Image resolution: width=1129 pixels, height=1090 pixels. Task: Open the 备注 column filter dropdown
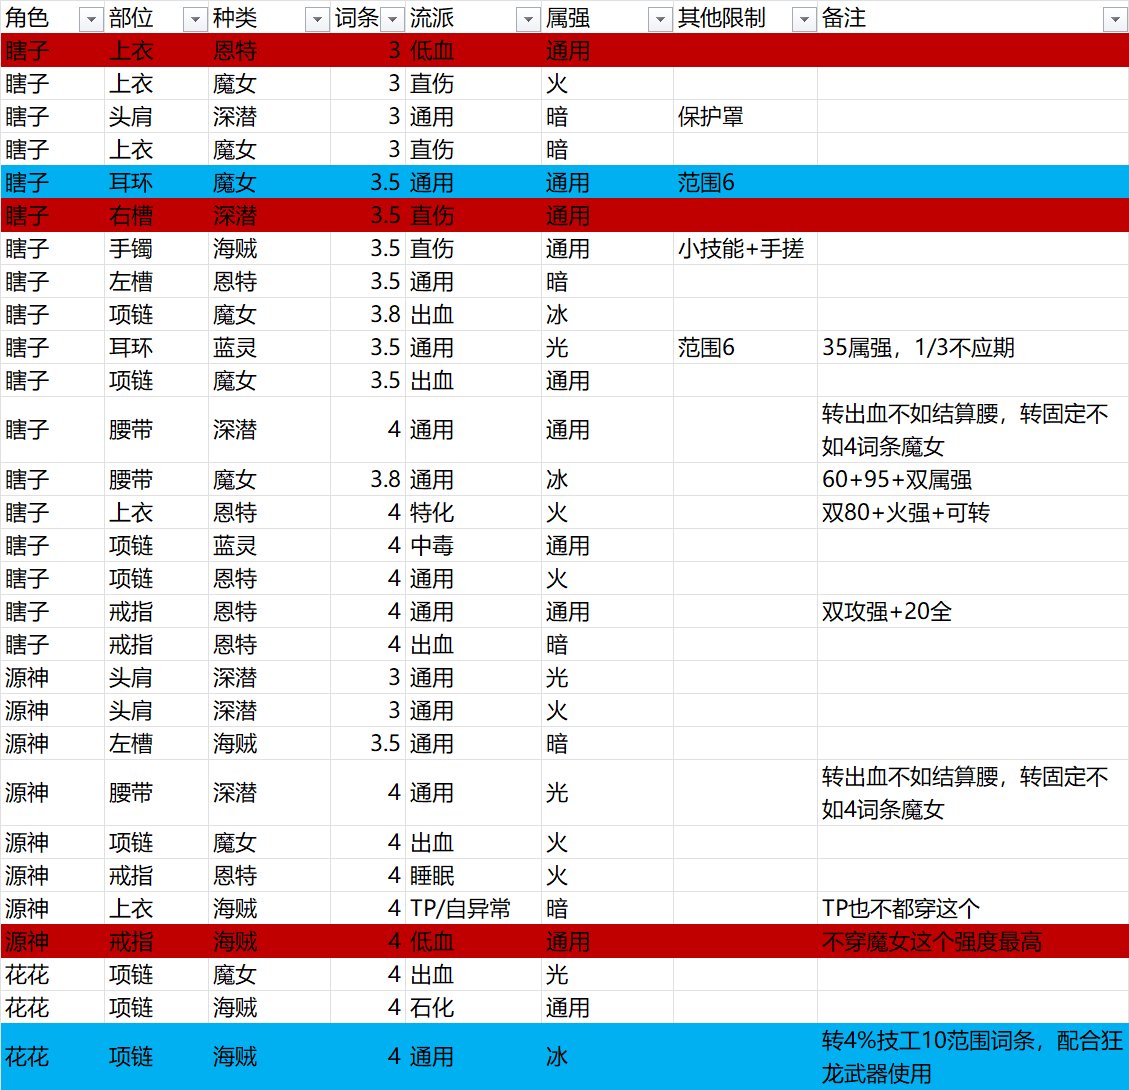click(x=1115, y=21)
